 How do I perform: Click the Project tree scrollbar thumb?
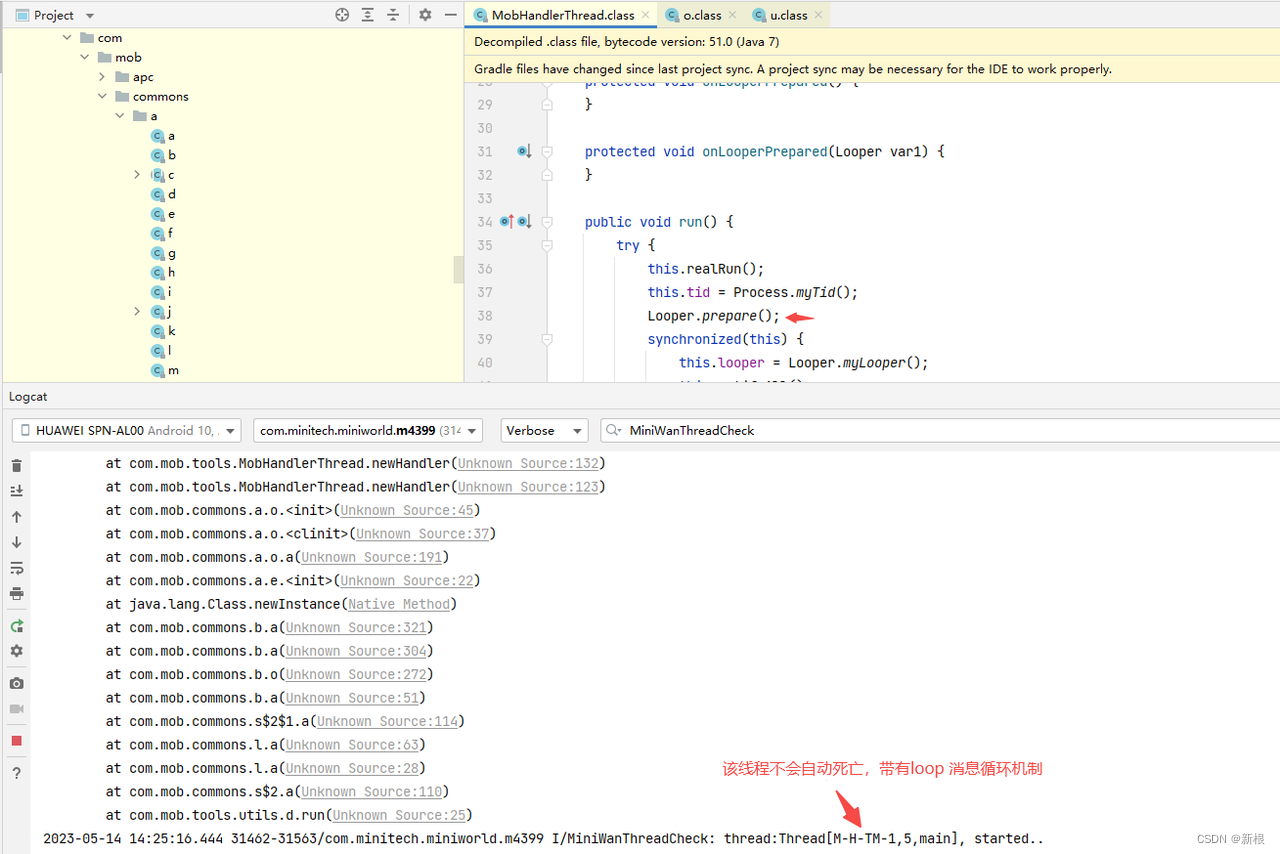(459, 270)
